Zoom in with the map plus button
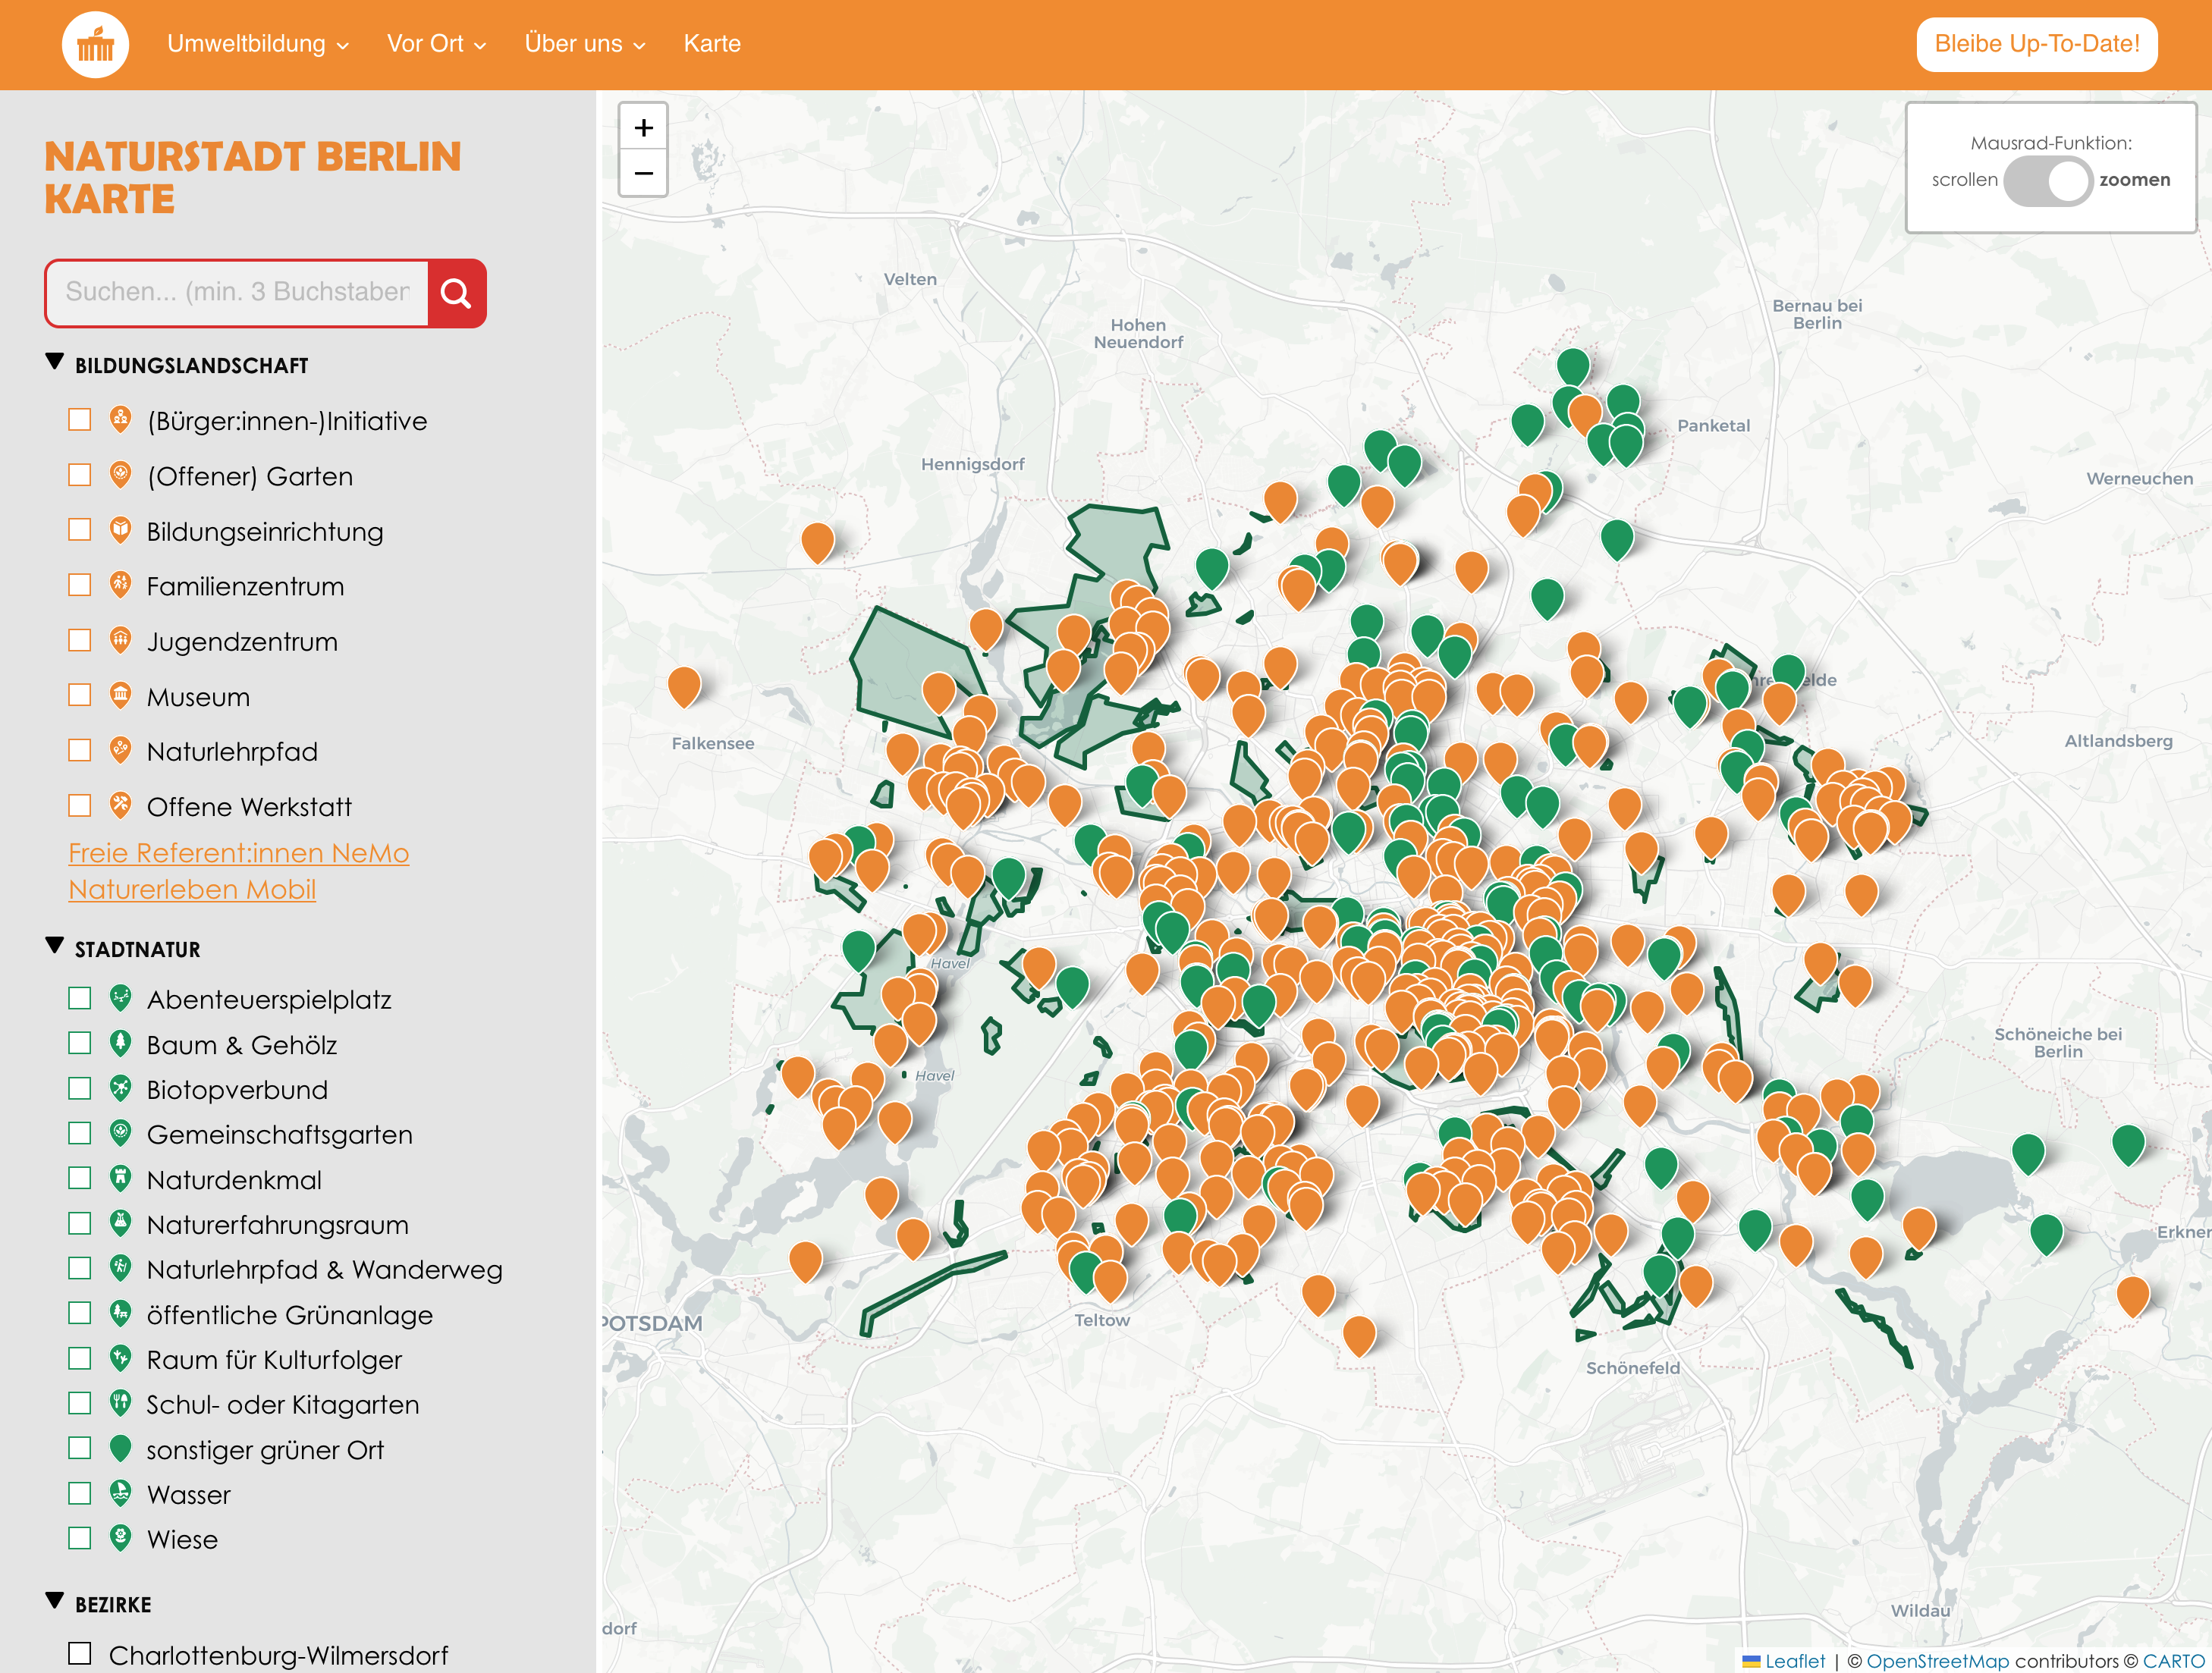This screenshot has width=2212, height=1673. pyautogui.click(x=644, y=128)
